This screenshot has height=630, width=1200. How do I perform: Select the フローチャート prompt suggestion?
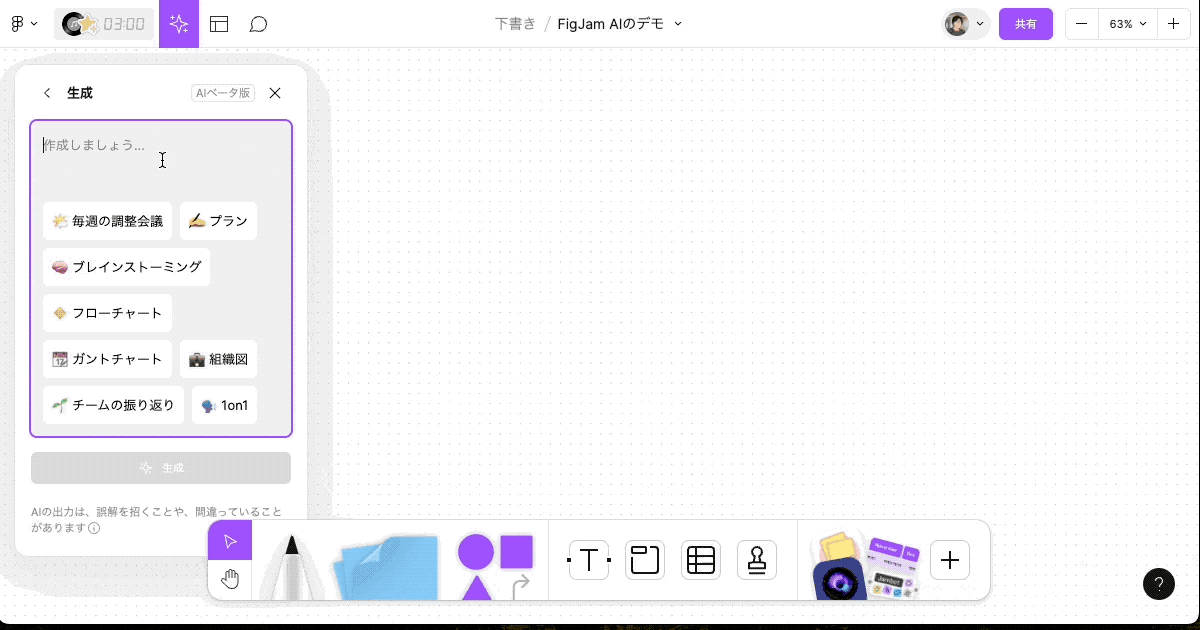[107, 313]
